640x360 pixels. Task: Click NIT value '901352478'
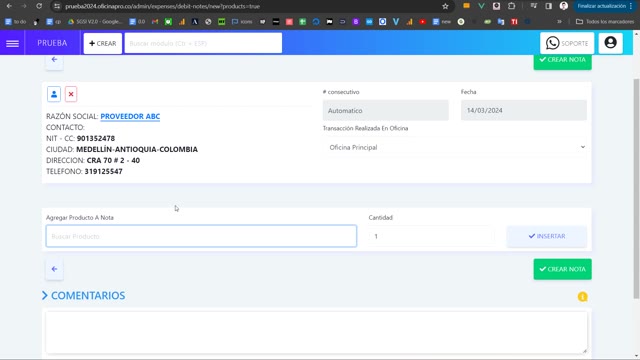tap(96, 138)
